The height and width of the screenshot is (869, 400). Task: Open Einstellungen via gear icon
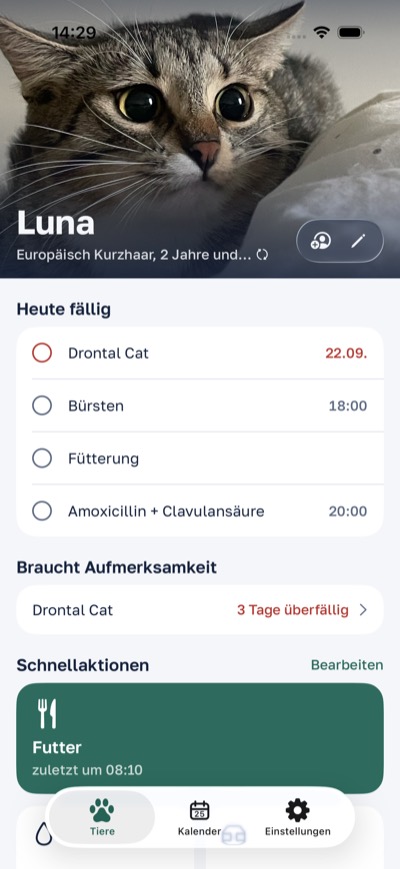coord(298,810)
